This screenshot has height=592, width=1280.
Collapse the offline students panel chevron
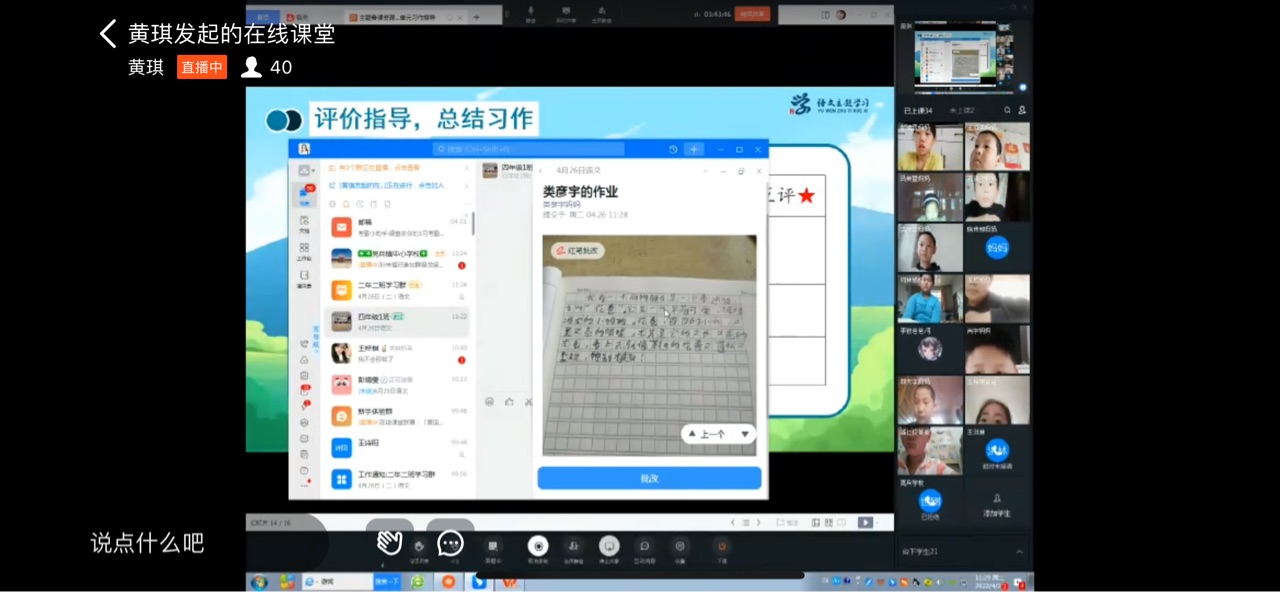1019,551
